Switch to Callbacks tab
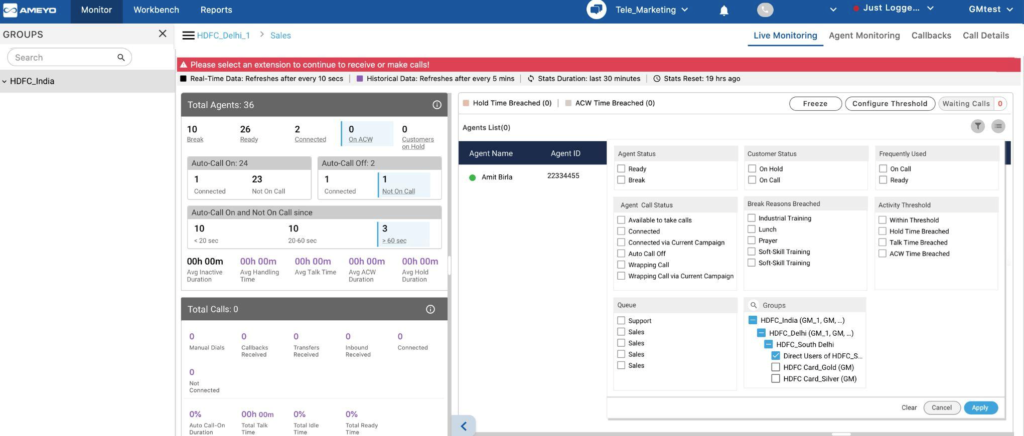Viewport: 1024px width, 436px height. click(x=931, y=36)
